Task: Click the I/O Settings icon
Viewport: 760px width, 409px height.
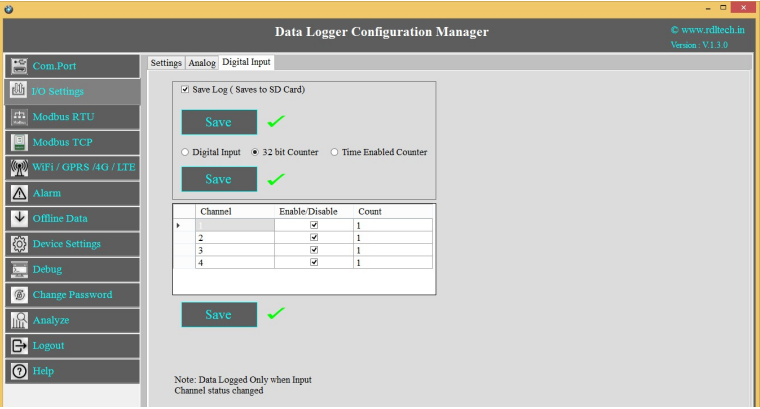Action: pos(18,91)
